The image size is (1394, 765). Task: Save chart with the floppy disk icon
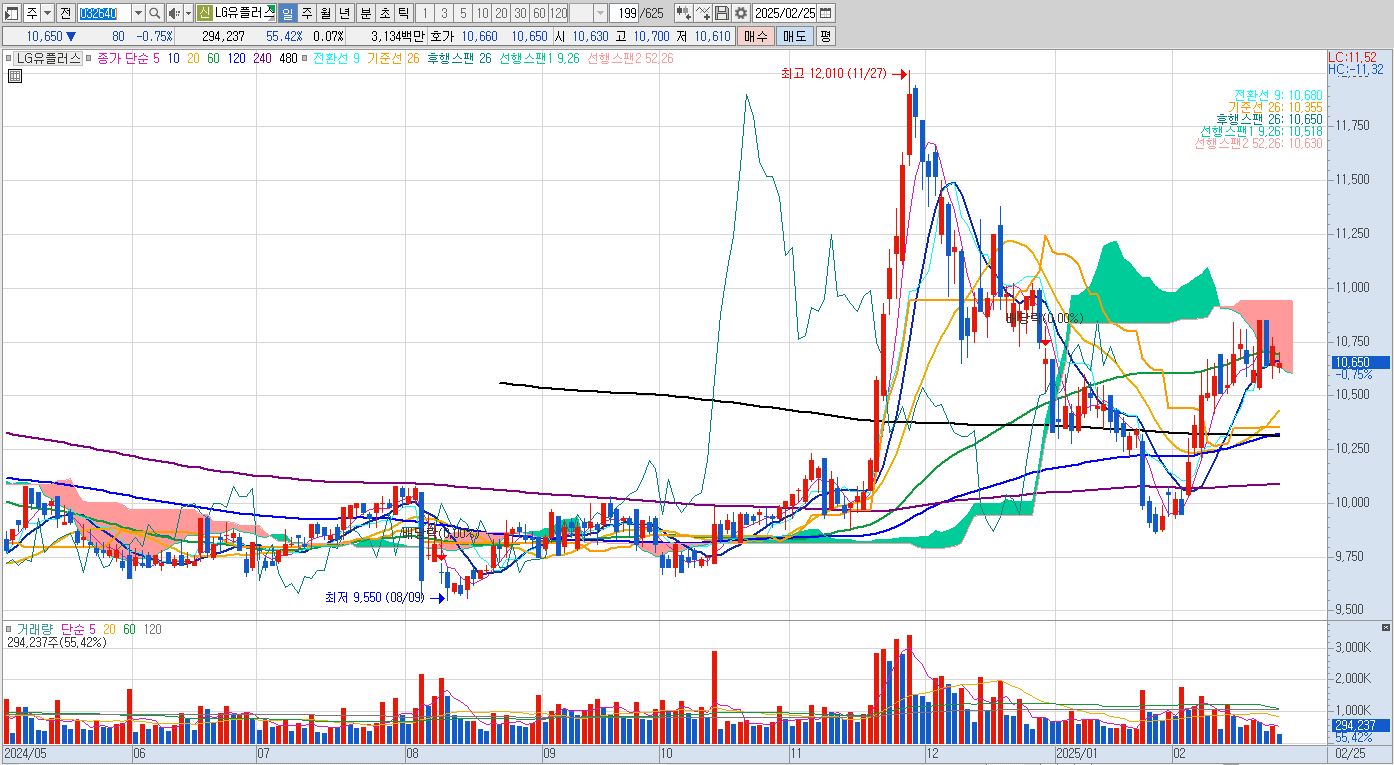click(722, 13)
